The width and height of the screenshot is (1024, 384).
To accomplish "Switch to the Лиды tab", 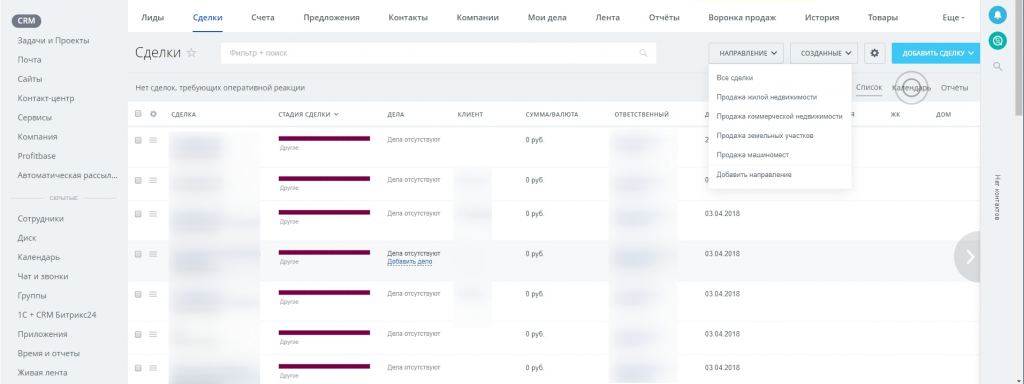I will tap(153, 18).
